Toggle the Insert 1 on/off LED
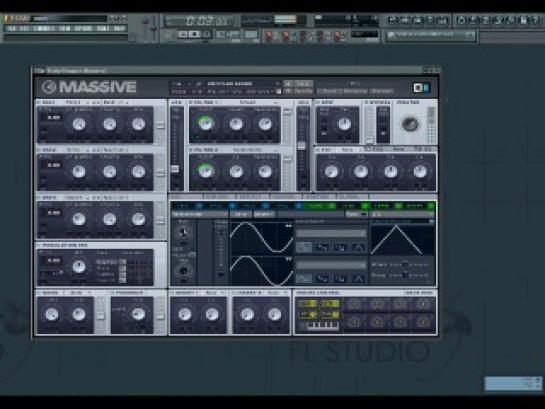The image size is (545, 409). pos(172,293)
